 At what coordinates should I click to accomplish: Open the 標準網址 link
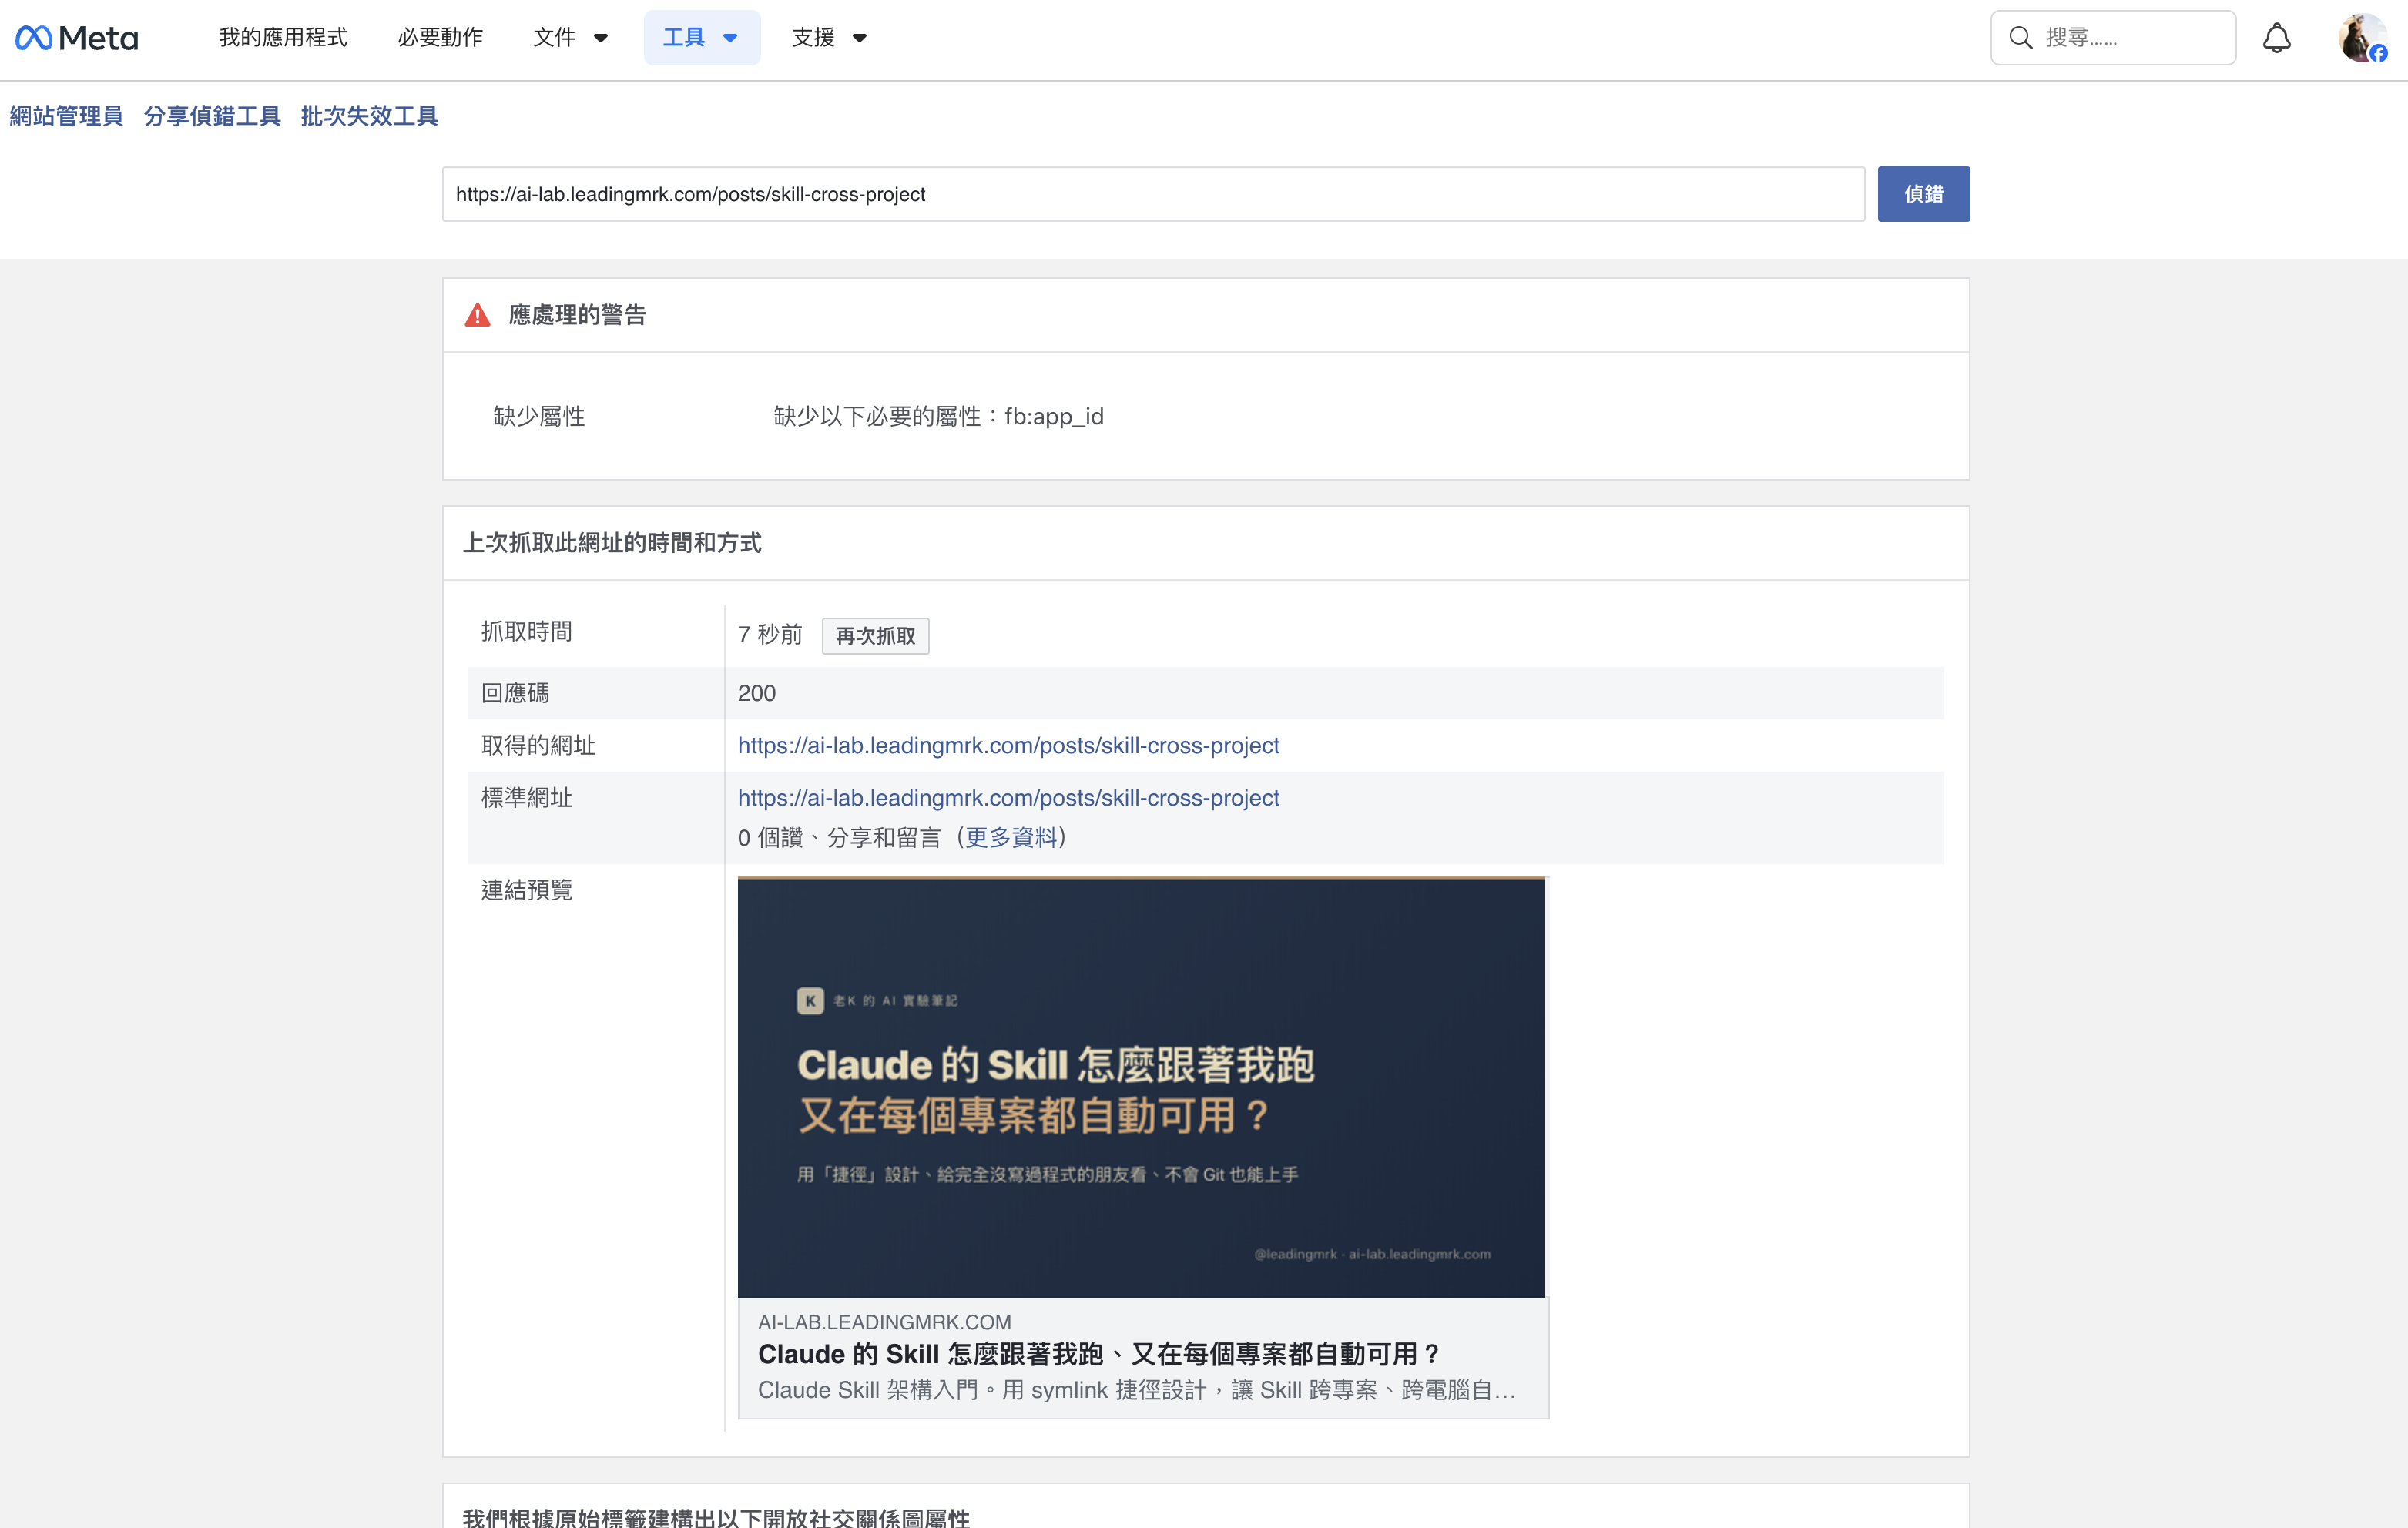1008,798
